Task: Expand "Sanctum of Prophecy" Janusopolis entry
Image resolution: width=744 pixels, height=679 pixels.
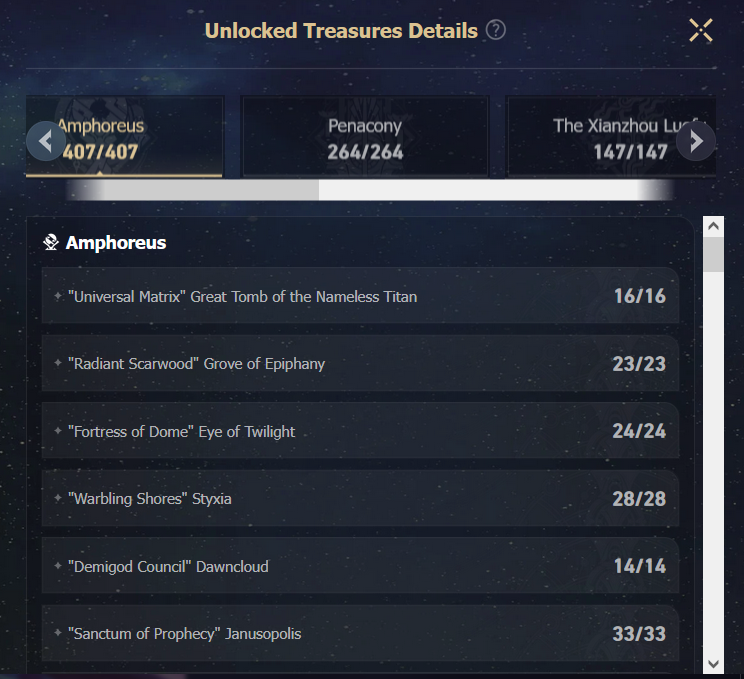Action: [360, 633]
